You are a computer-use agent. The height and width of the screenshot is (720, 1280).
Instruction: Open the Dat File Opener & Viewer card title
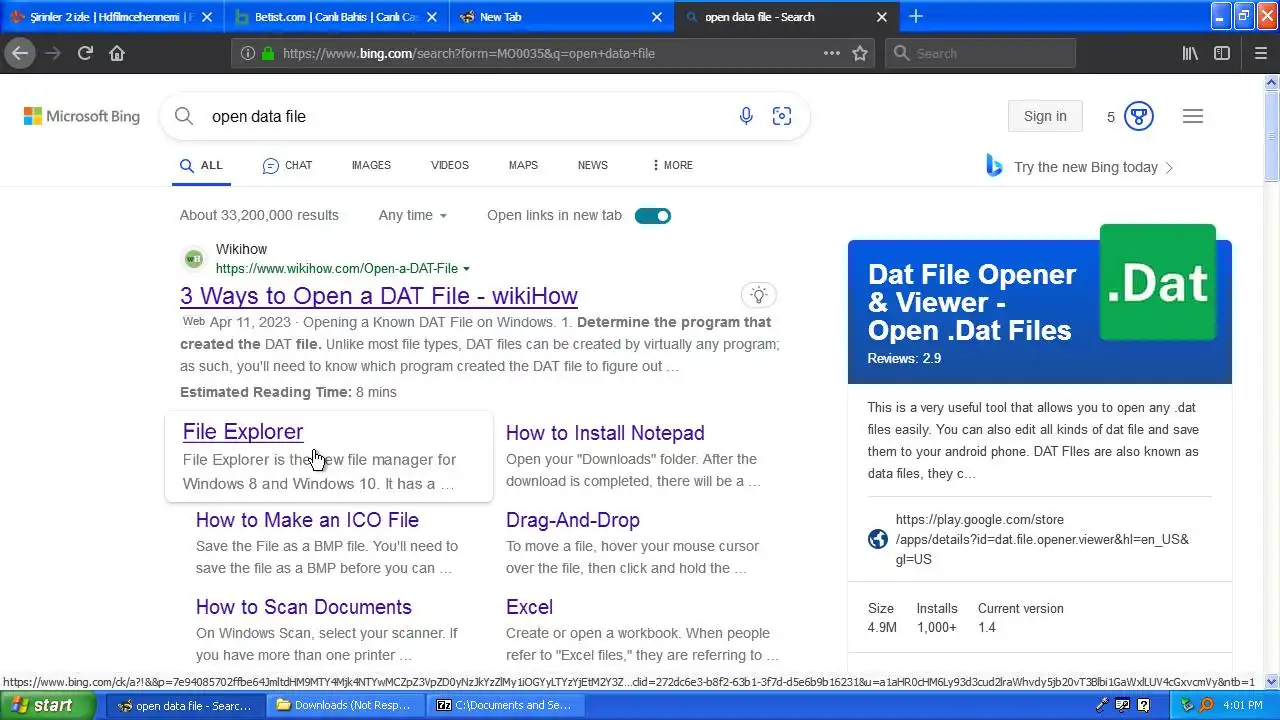(x=972, y=302)
